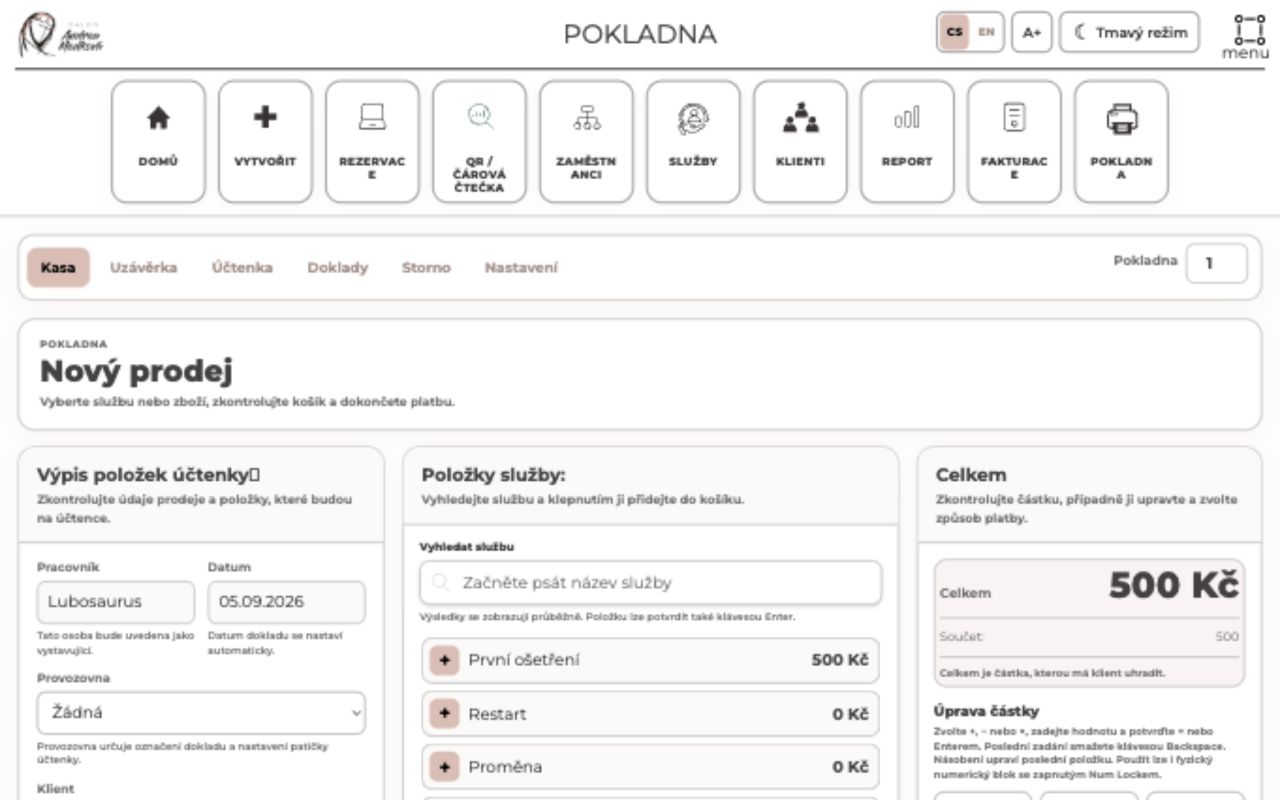Click the Pracovník field Lubosaurus
The width and height of the screenshot is (1280, 800).
coord(116,602)
